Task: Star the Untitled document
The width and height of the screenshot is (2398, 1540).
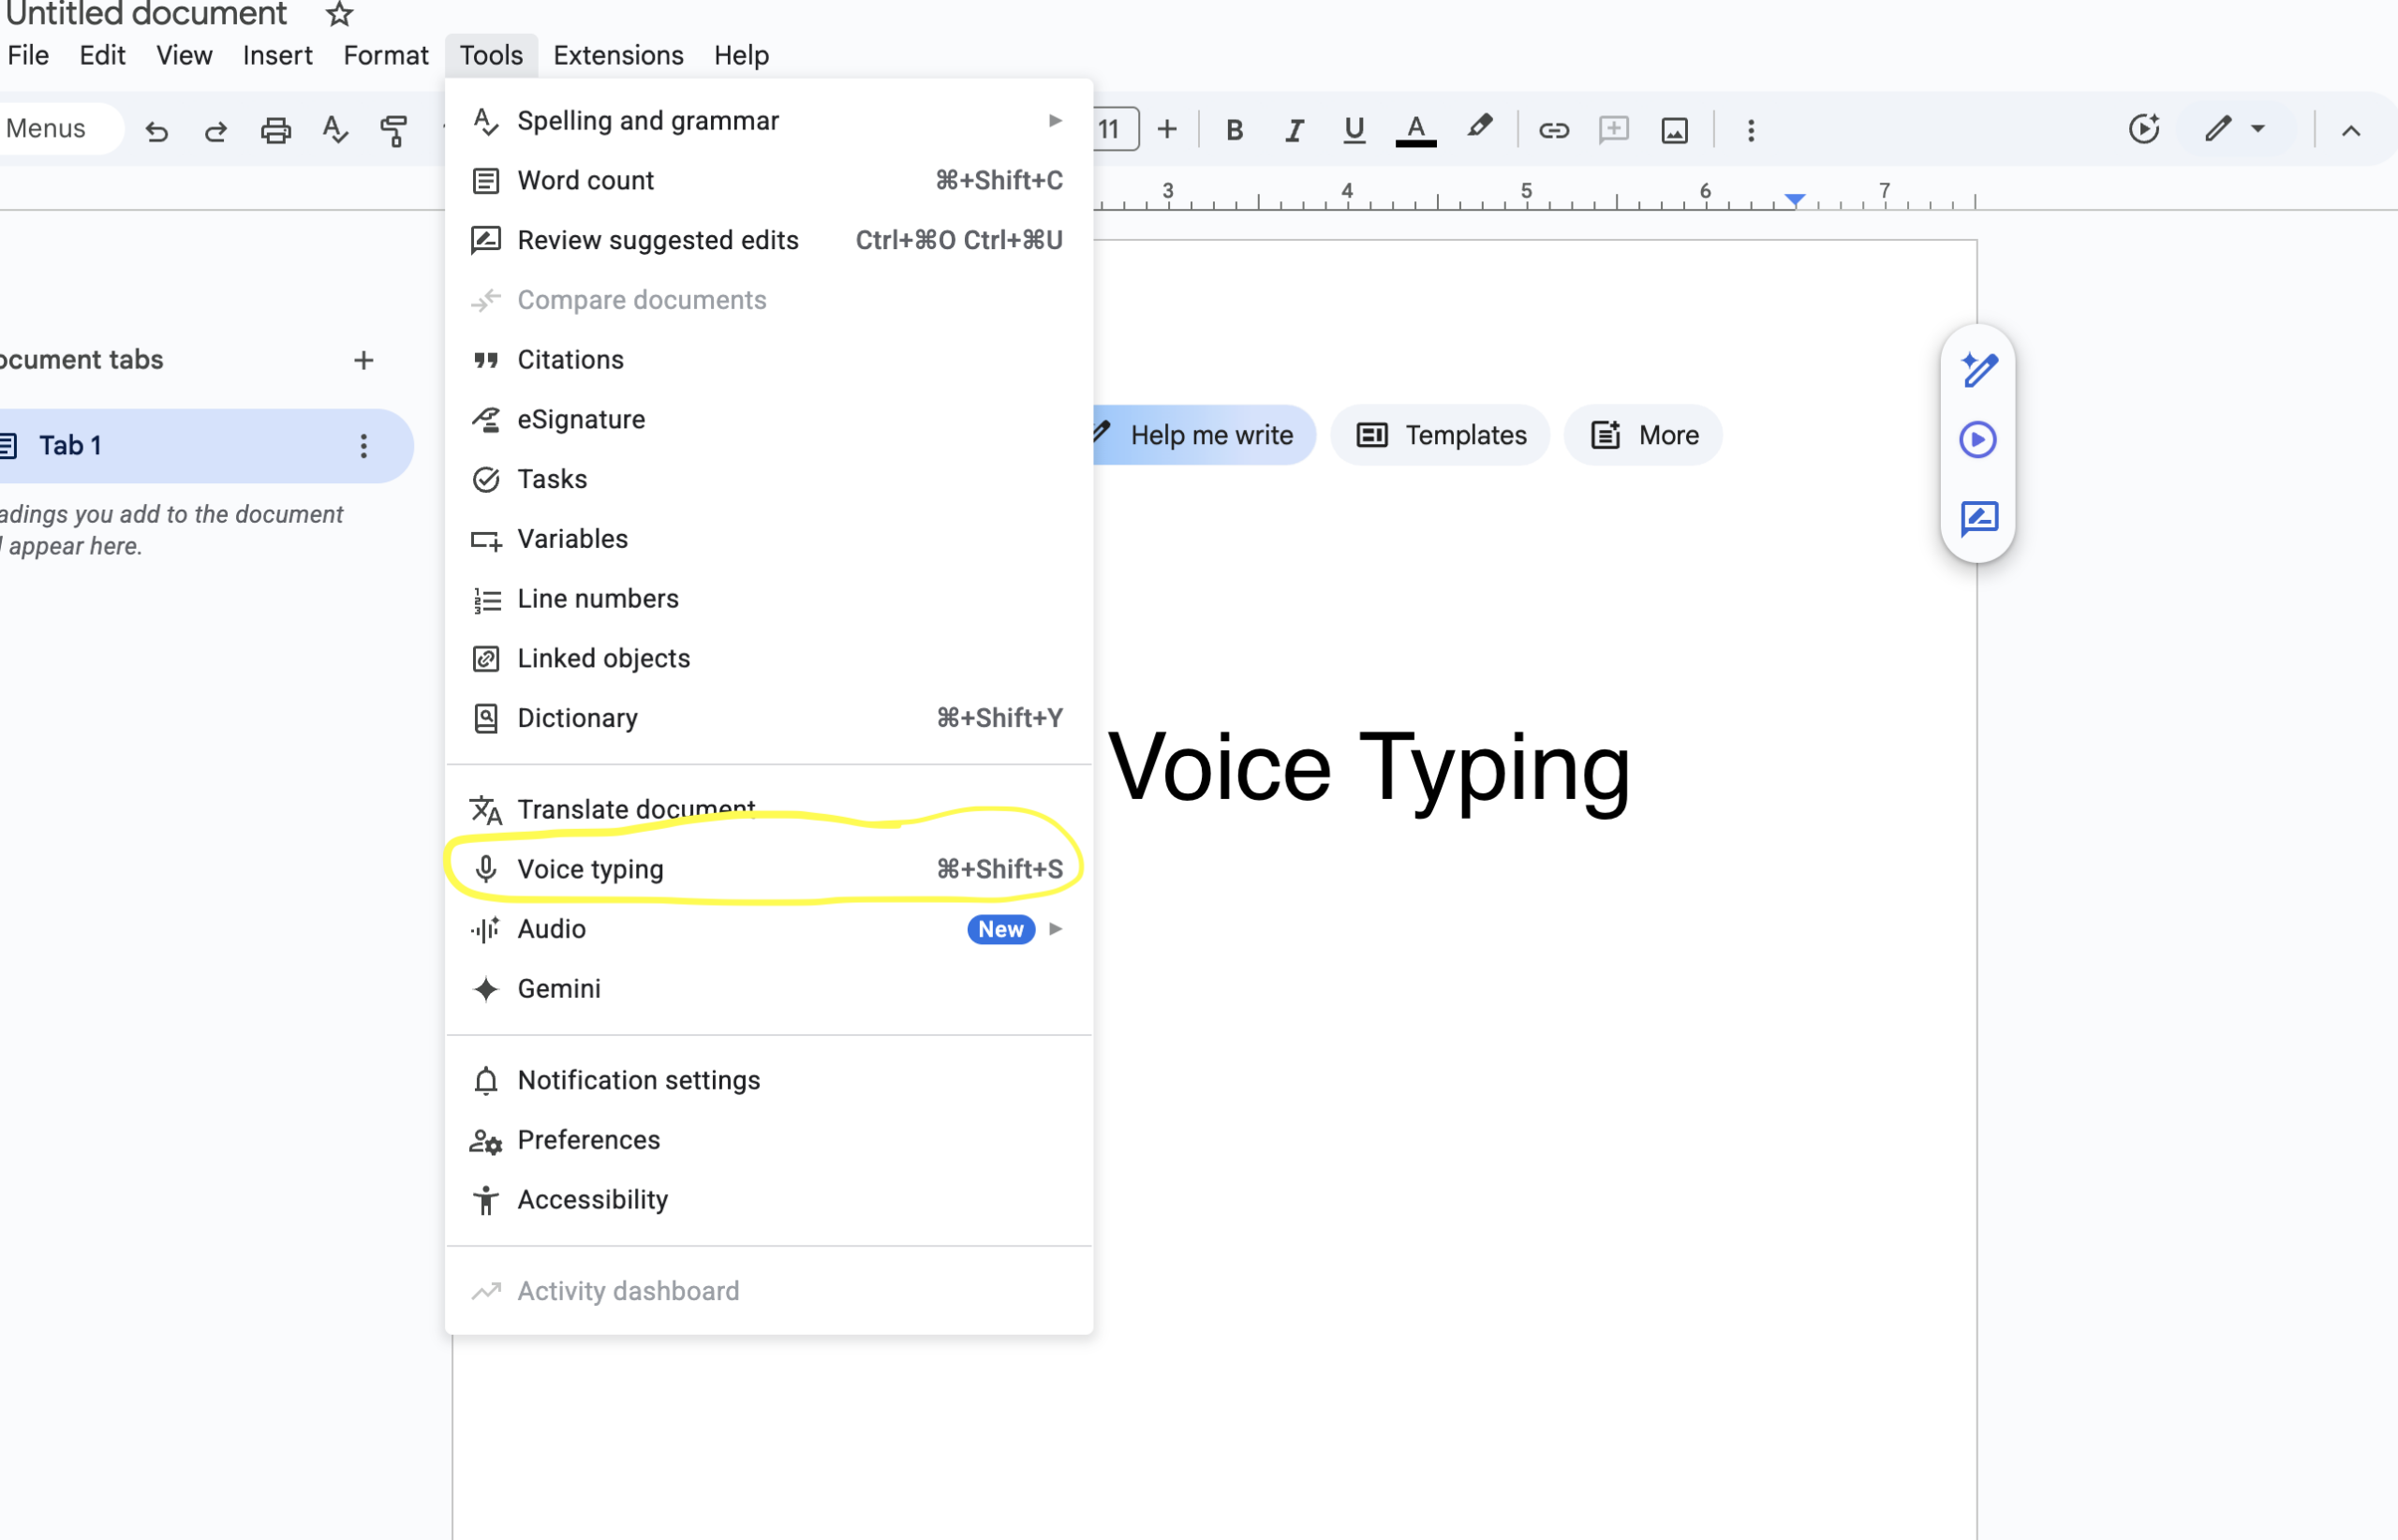Action: (339, 14)
